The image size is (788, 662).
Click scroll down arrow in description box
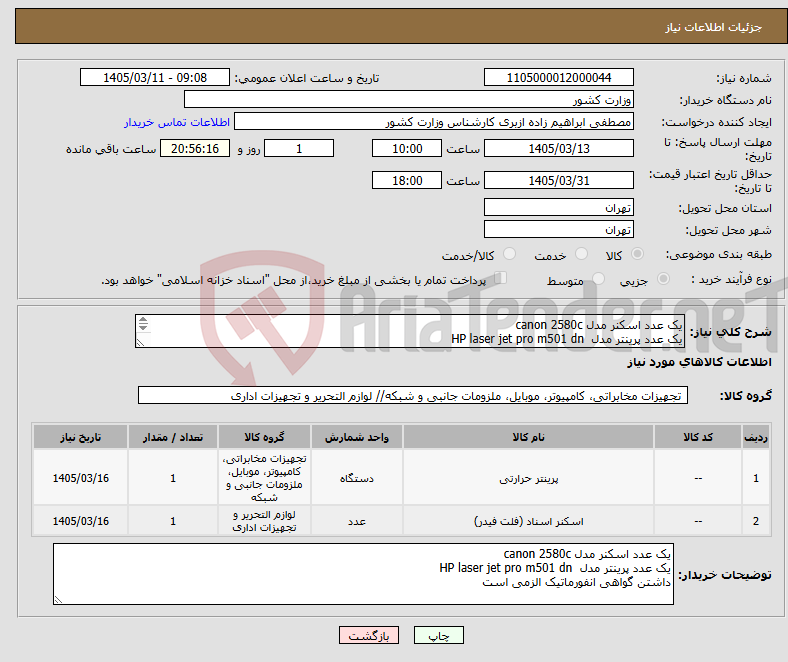tap(143, 327)
